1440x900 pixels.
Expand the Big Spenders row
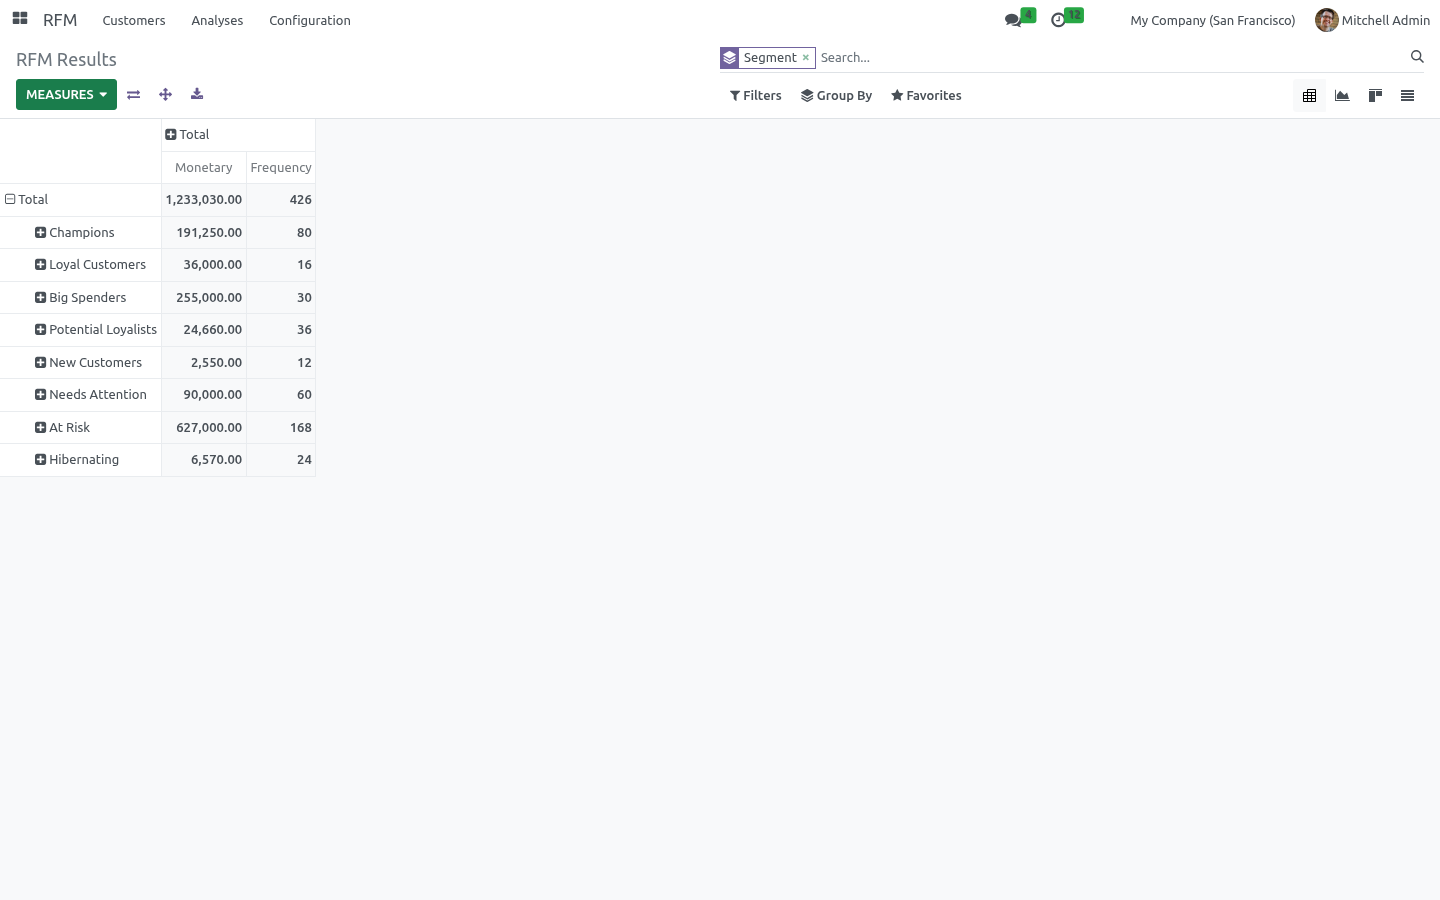[x=80, y=298]
